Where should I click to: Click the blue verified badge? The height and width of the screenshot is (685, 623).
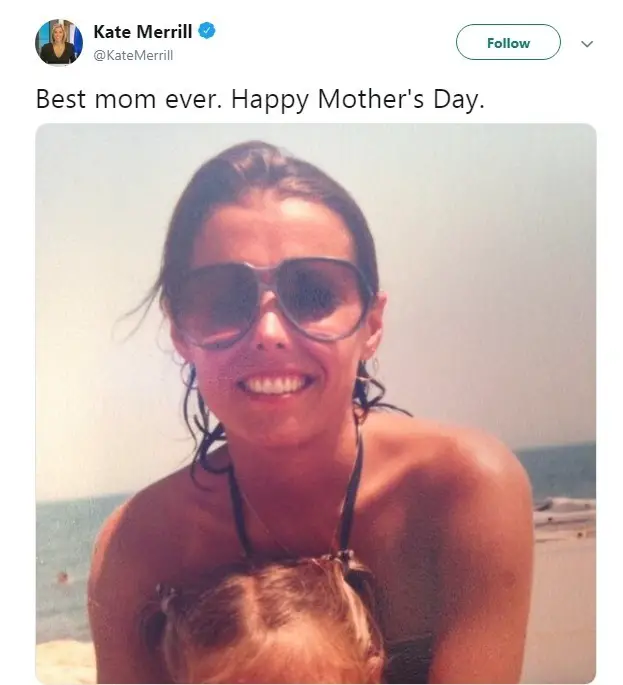click(x=207, y=31)
